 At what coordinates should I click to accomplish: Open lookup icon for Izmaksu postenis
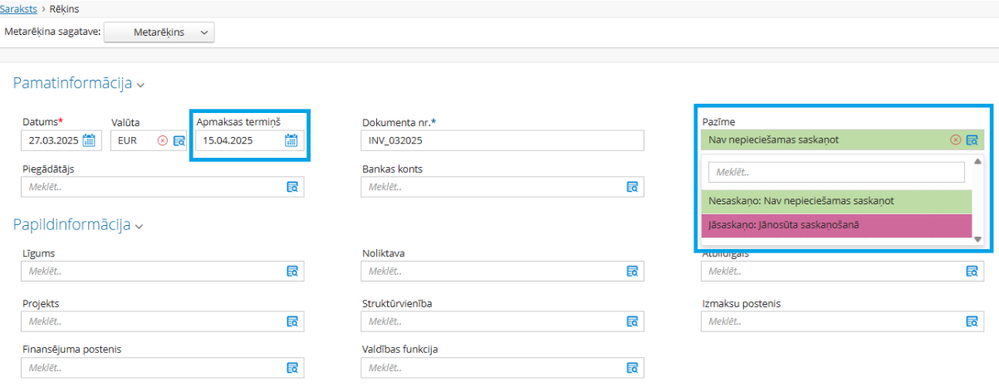(x=972, y=321)
